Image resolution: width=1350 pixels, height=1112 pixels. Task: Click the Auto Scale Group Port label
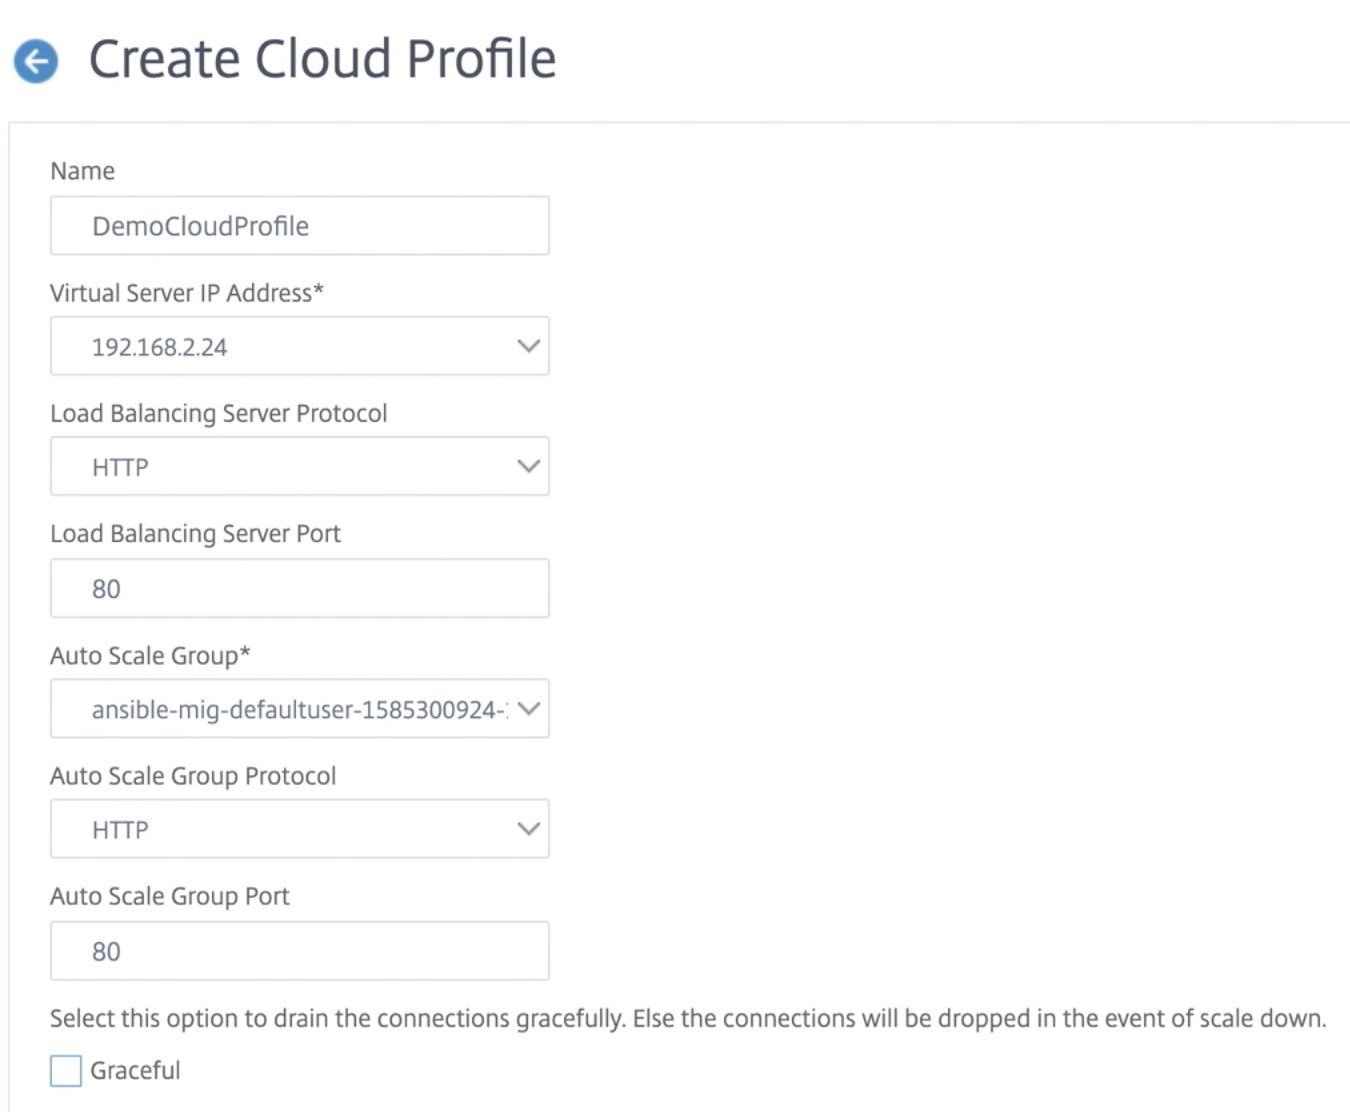click(x=170, y=896)
